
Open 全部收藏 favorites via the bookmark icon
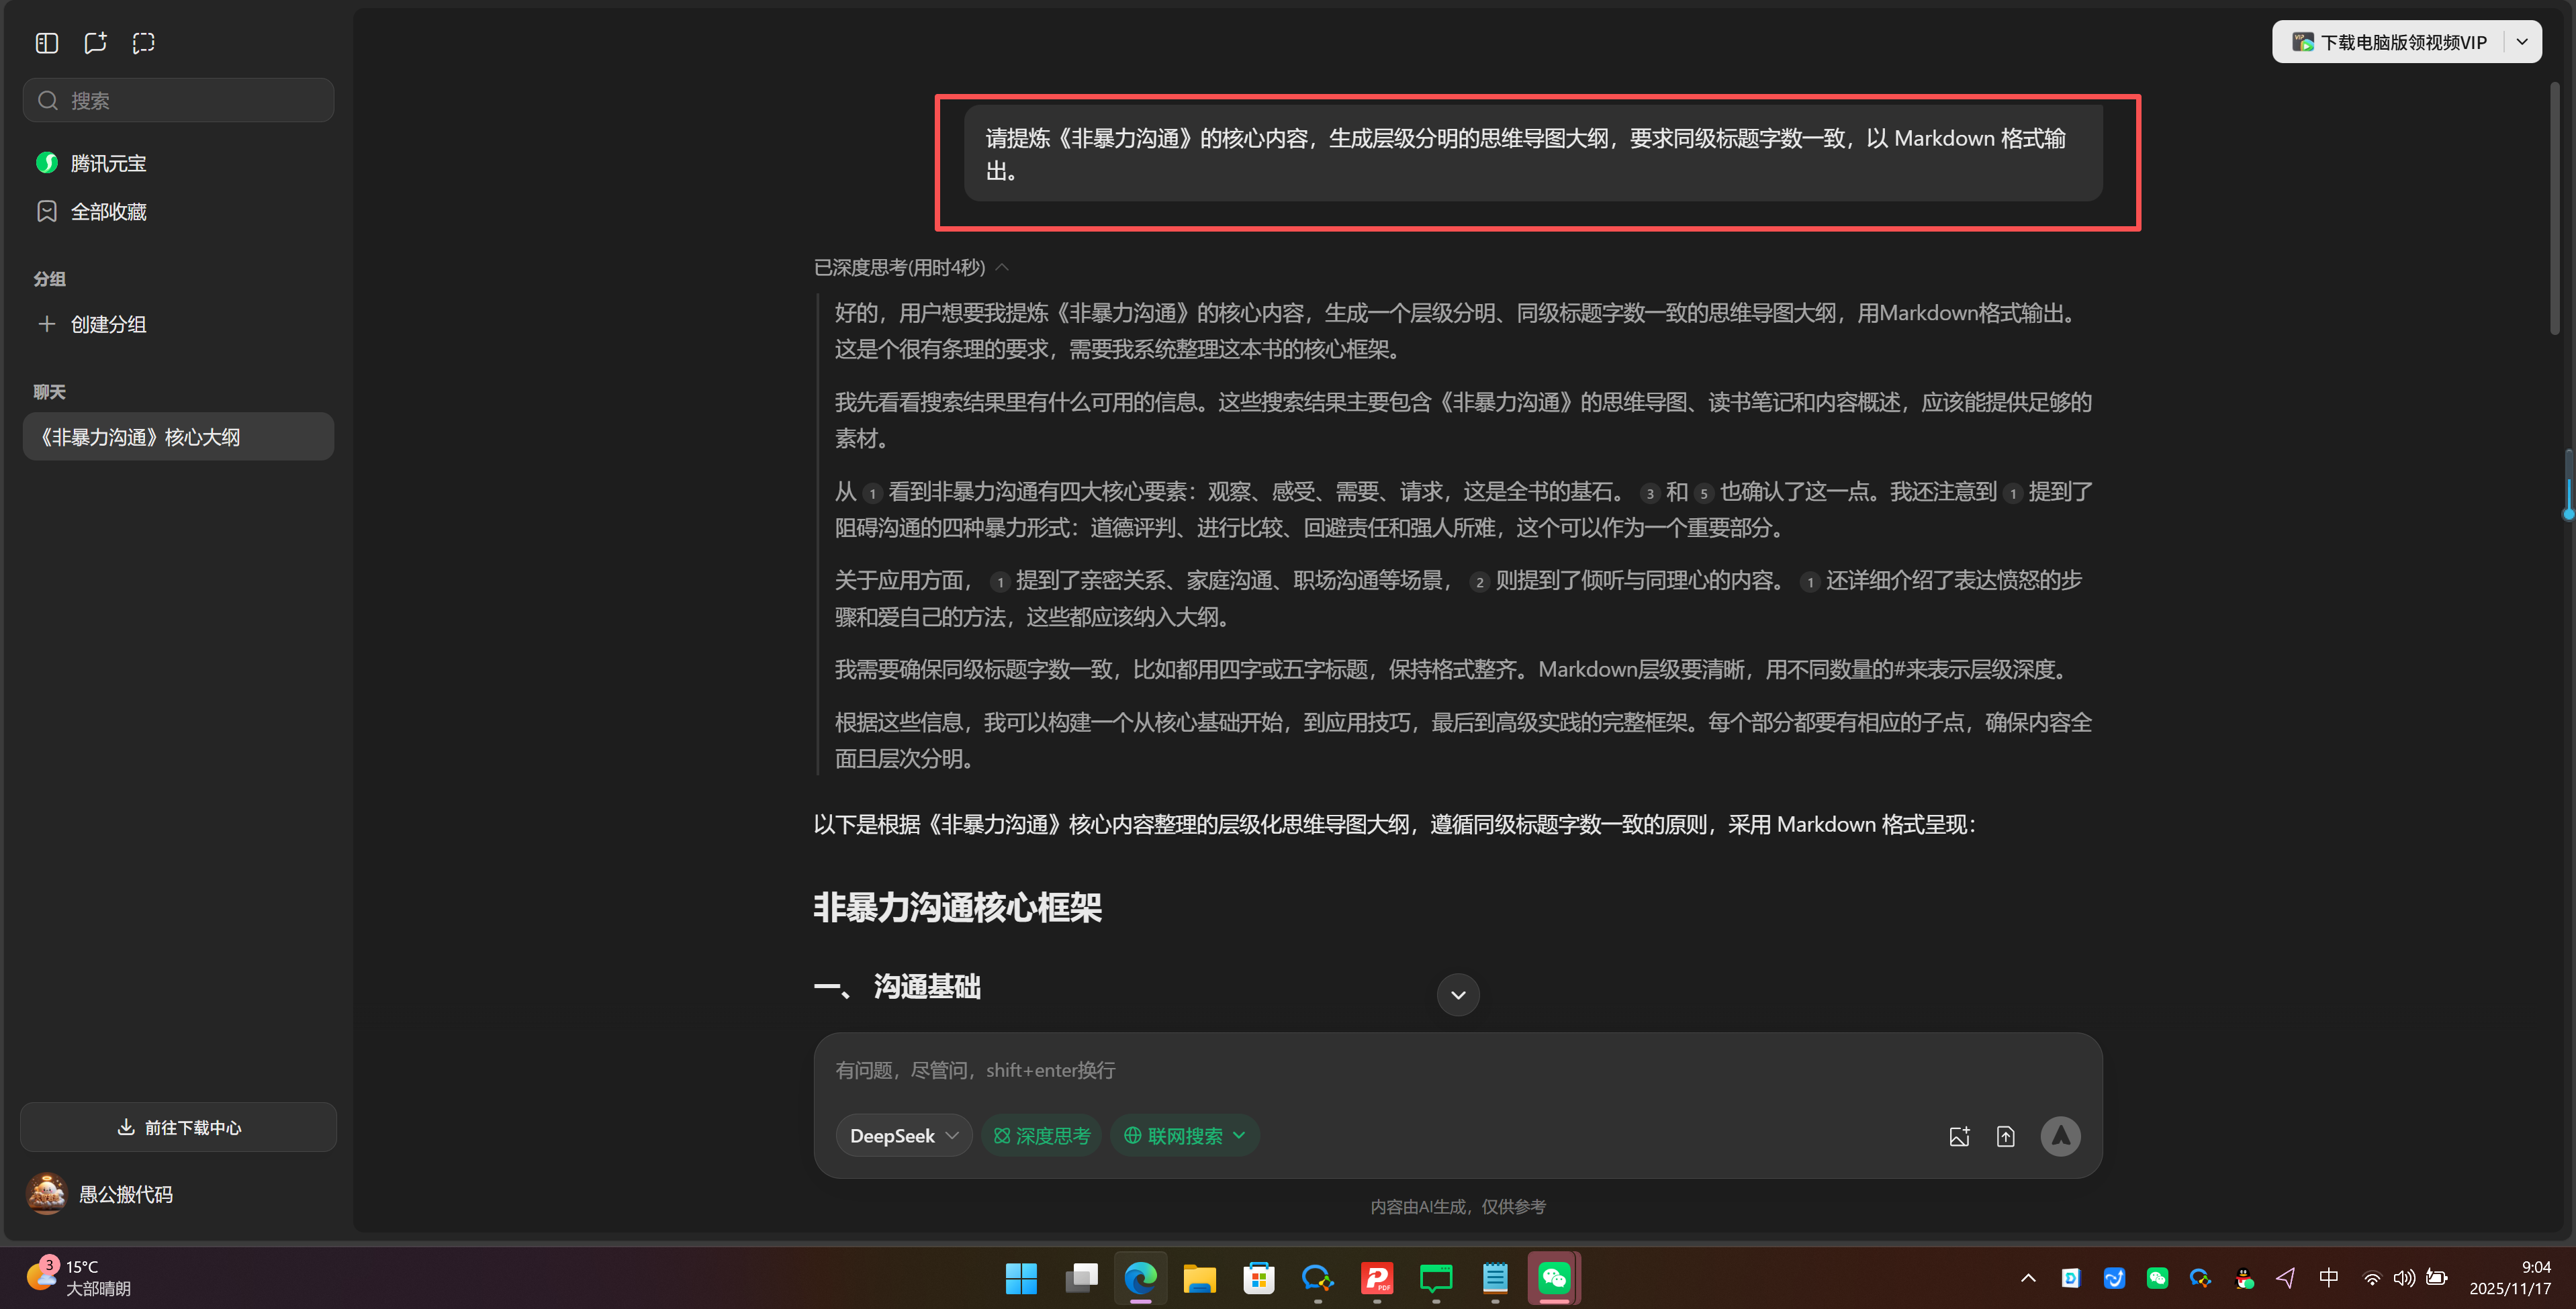[x=46, y=211]
